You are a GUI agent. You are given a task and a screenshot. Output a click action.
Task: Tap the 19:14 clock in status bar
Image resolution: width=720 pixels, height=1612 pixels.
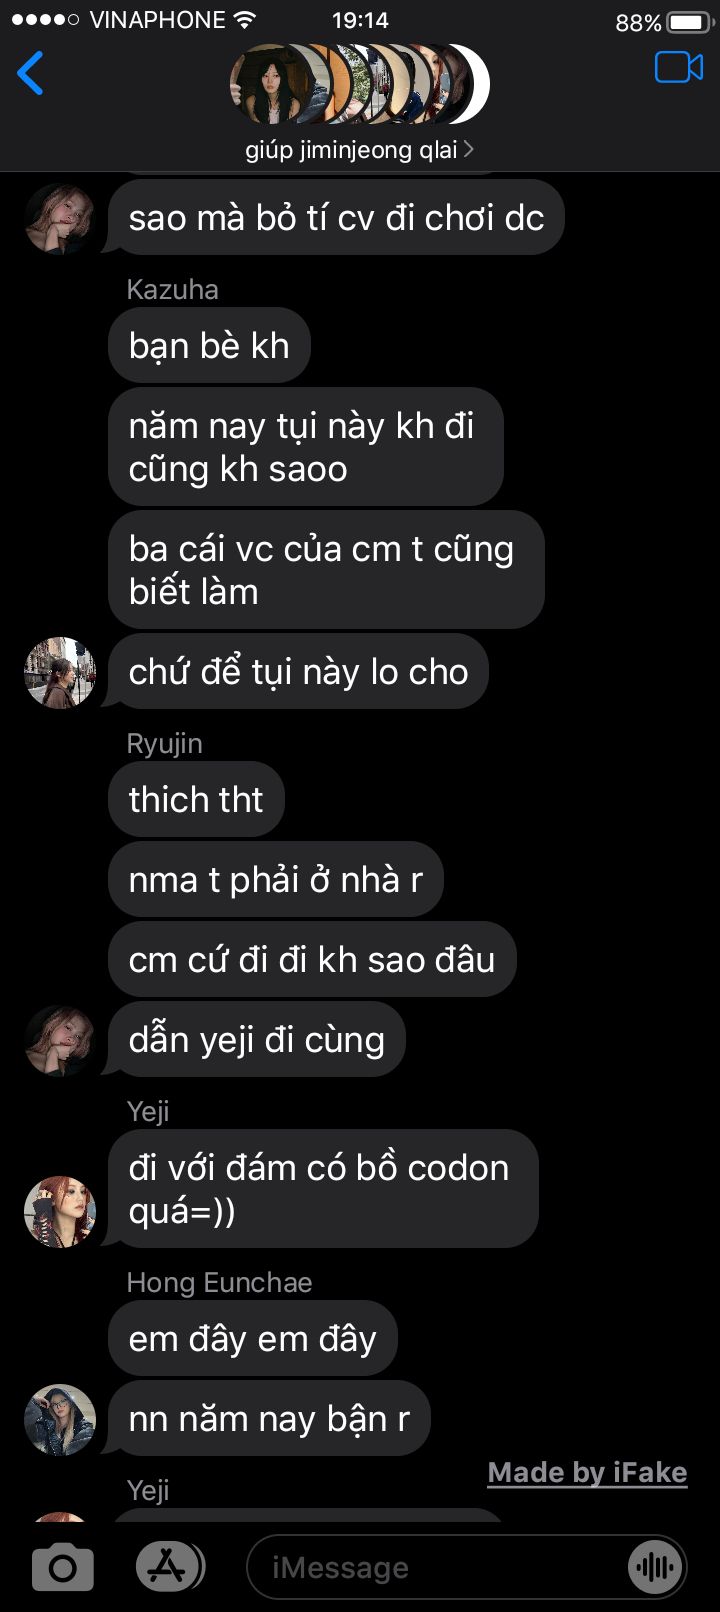[x=360, y=20]
